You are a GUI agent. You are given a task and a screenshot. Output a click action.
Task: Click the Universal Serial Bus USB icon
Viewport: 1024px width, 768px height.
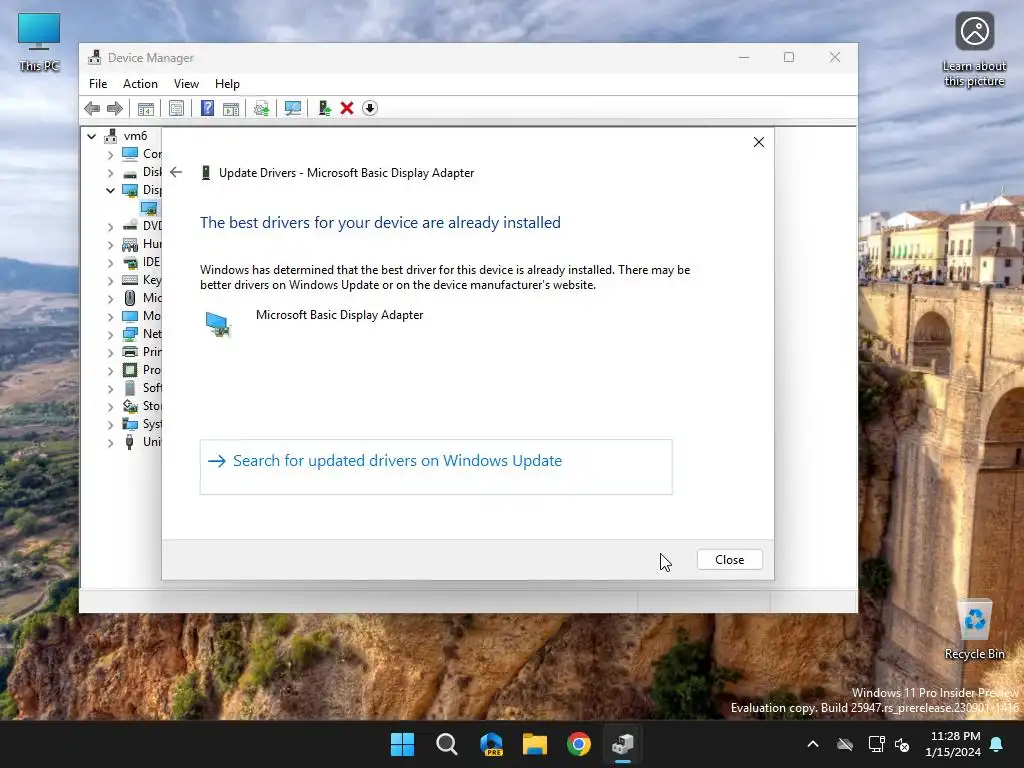[x=129, y=442]
